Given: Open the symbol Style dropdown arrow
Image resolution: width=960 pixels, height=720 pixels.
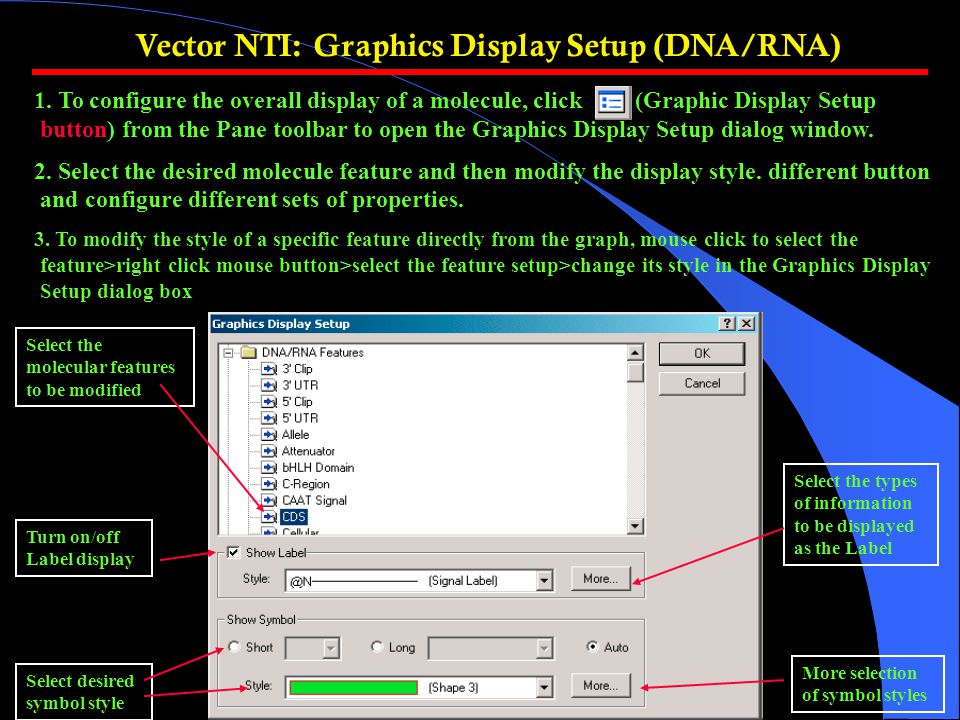Looking at the screenshot, I should pos(544,688).
